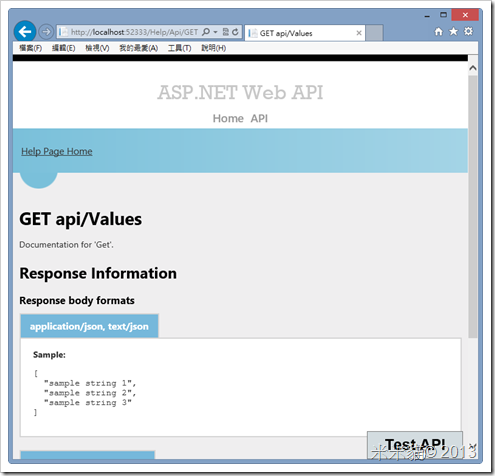Click the "Documentation for 'Get'." text

point(66,245)
